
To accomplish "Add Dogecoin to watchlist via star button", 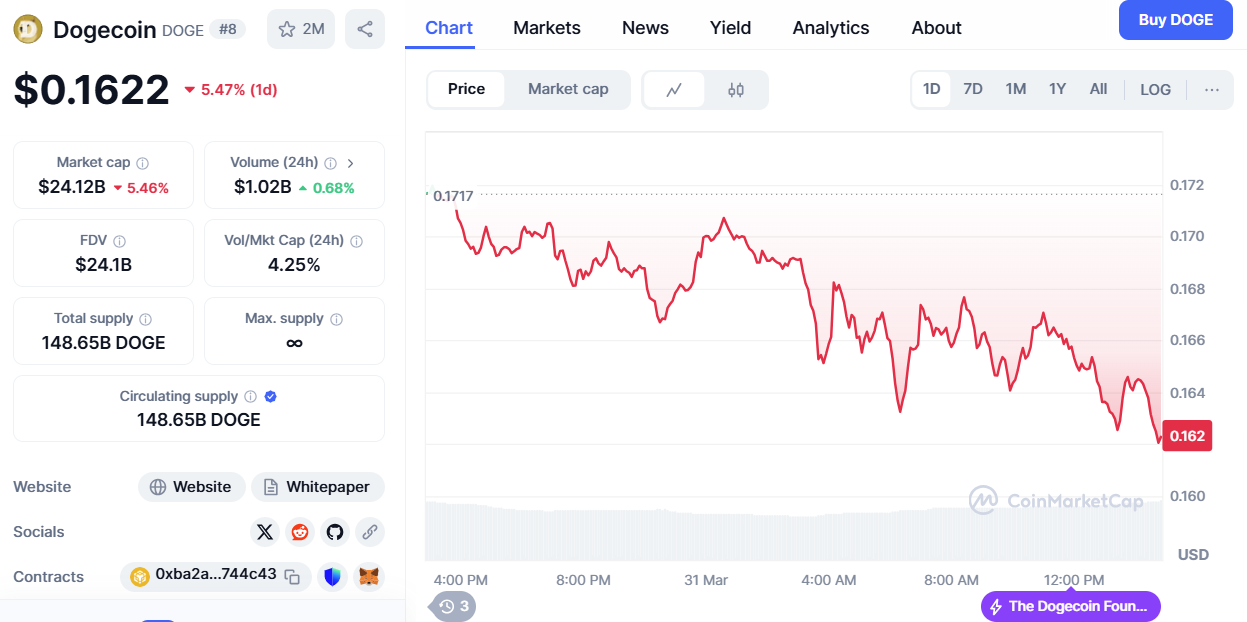I will point(301,29).
